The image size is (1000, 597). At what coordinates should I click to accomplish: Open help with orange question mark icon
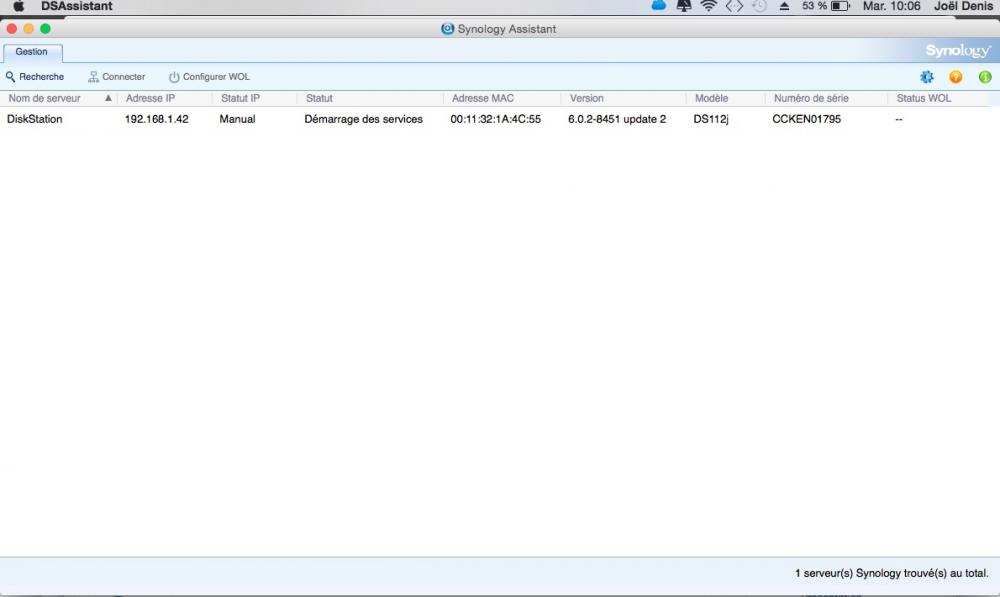click(956, 77)
